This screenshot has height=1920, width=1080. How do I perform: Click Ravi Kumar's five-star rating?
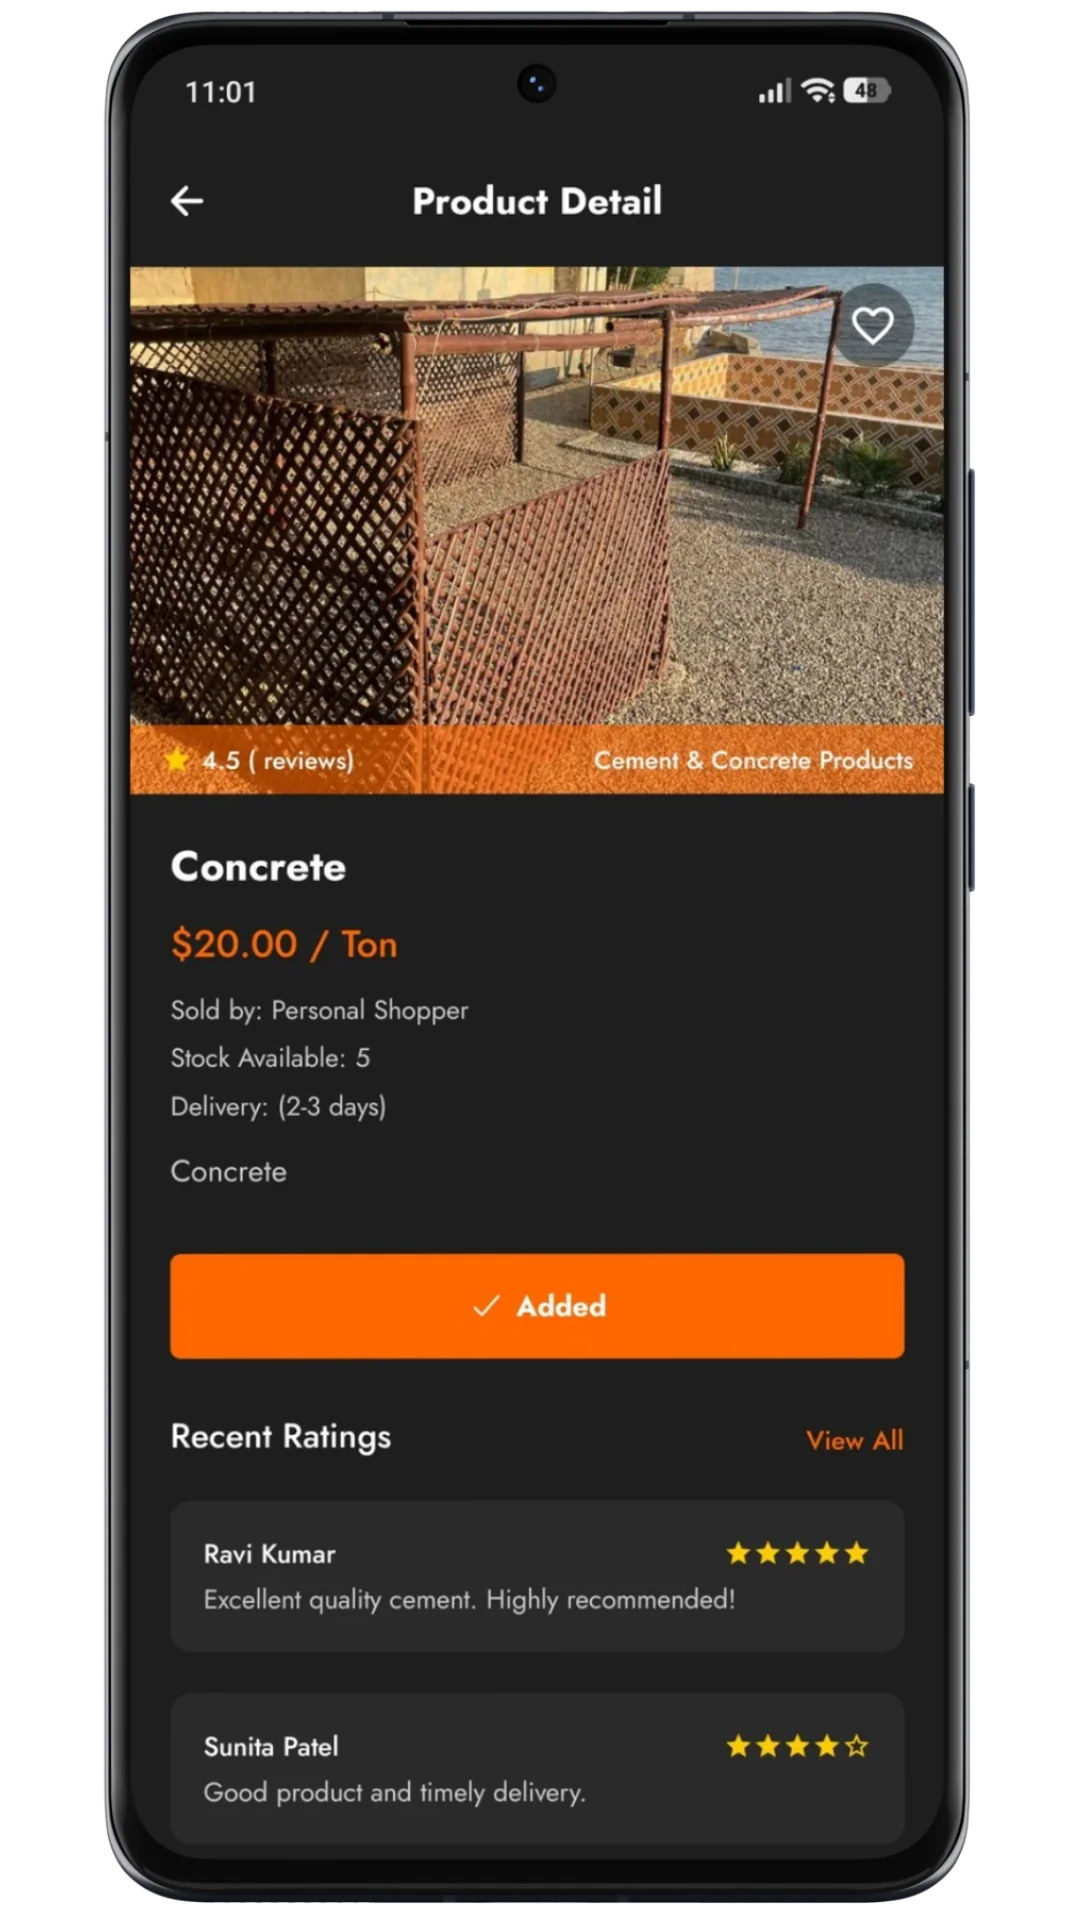pos(798,1553)
